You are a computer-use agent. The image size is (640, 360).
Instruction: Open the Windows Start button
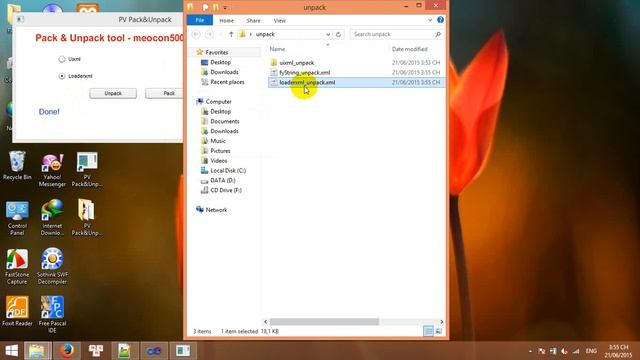click(11, 351)
